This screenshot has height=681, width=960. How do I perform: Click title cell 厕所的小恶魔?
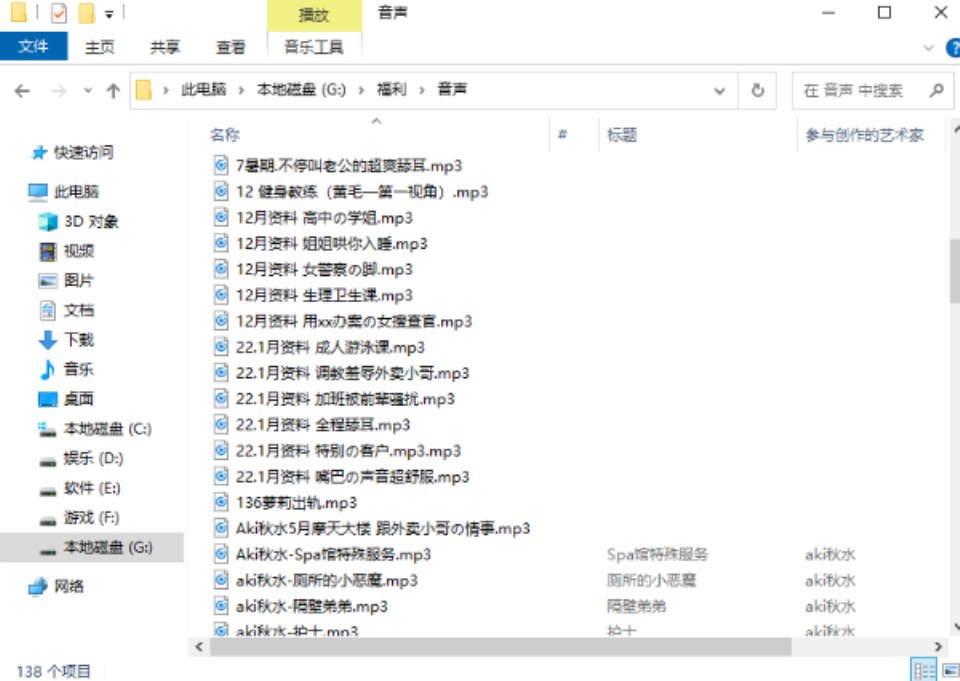(651, 580)
